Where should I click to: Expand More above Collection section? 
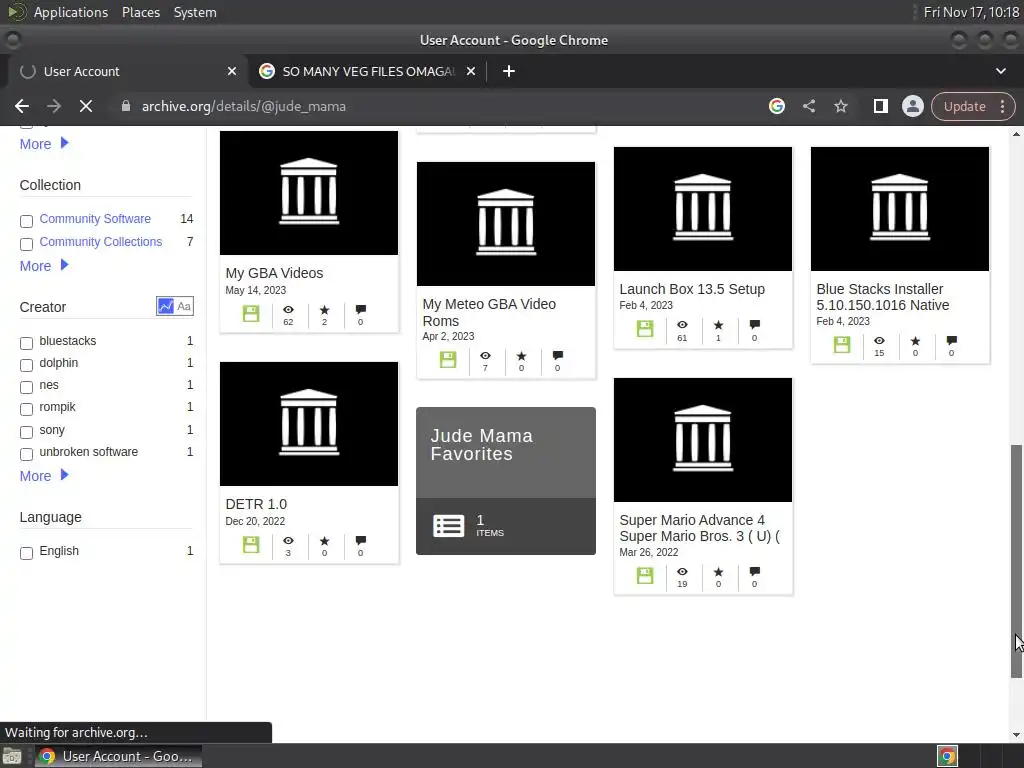click(x=44, y=144)
